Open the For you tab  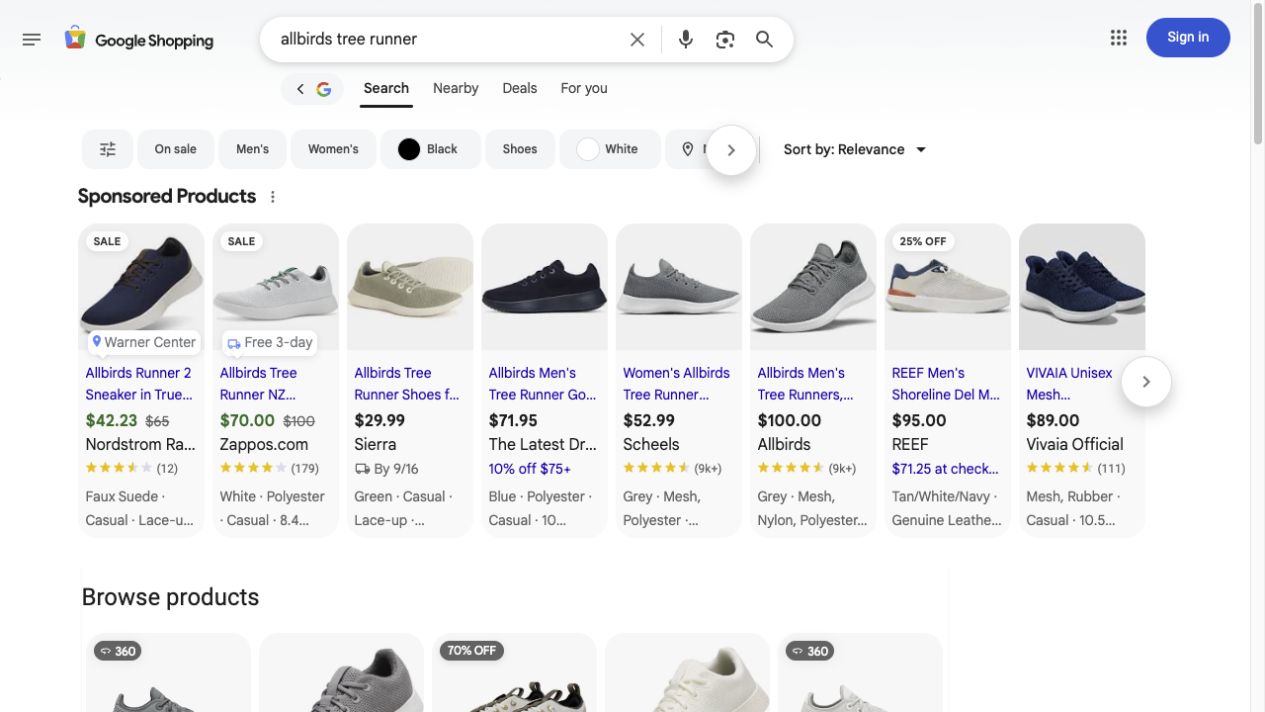[x=584, y=88]
